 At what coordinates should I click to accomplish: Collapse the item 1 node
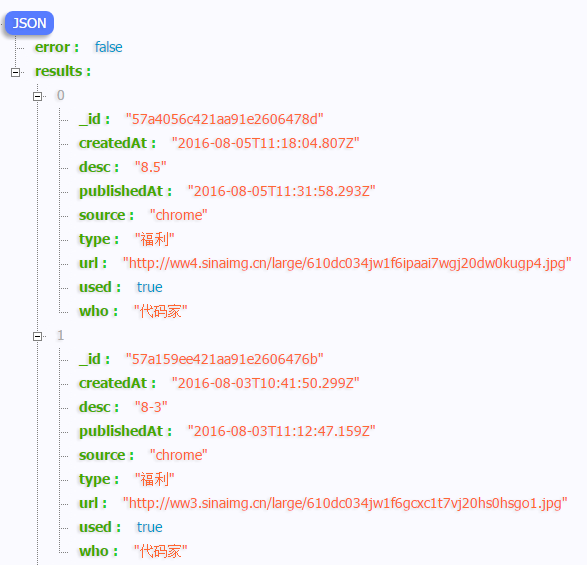pyautogui.click(x=37, y=336)
